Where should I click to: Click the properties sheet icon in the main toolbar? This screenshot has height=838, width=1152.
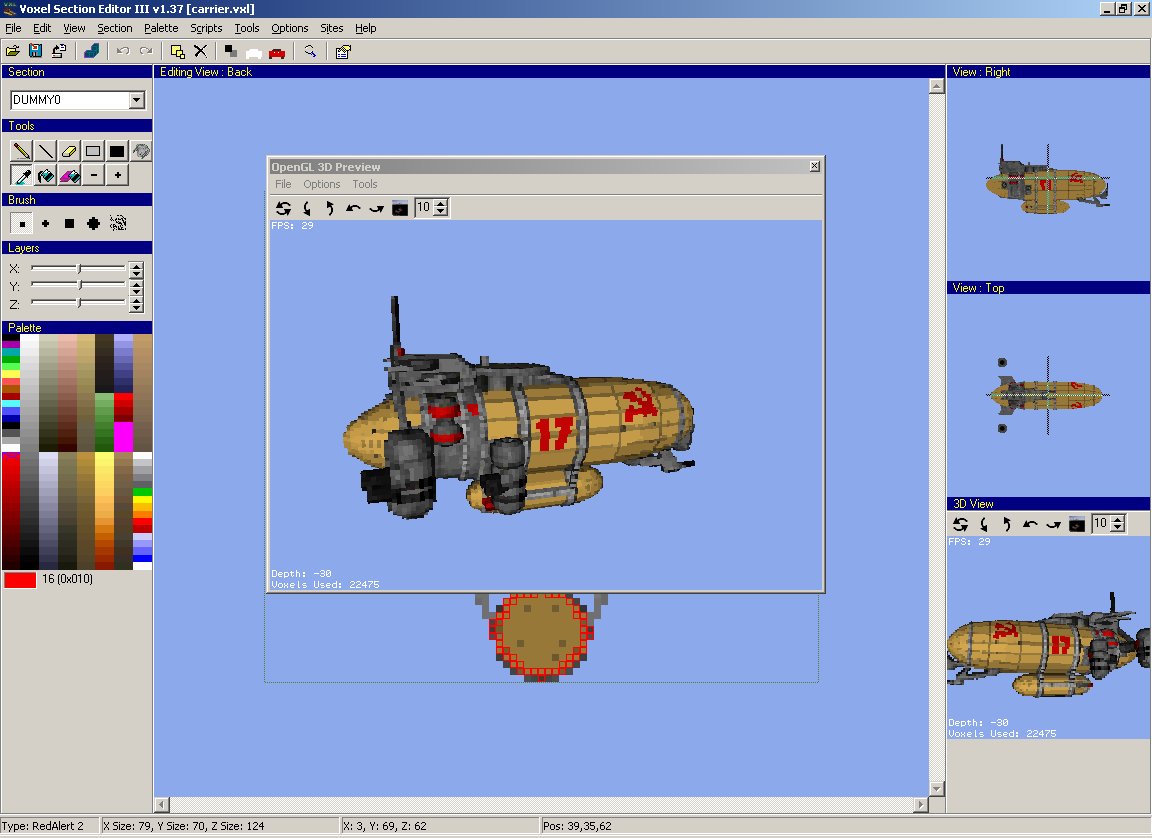[x=343, y=51]
